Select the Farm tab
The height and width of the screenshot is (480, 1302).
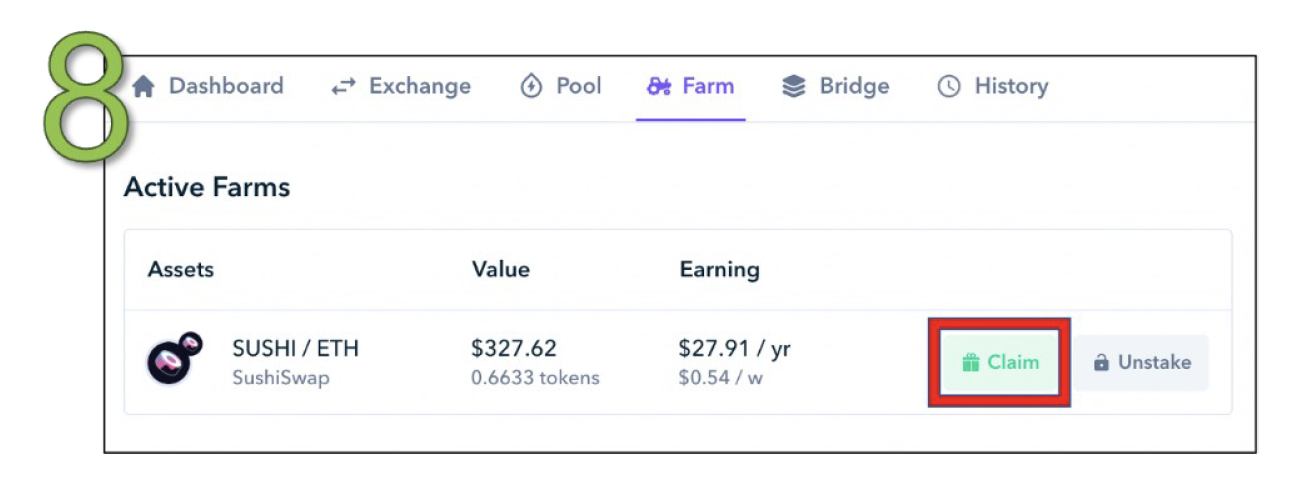(708, 87)
